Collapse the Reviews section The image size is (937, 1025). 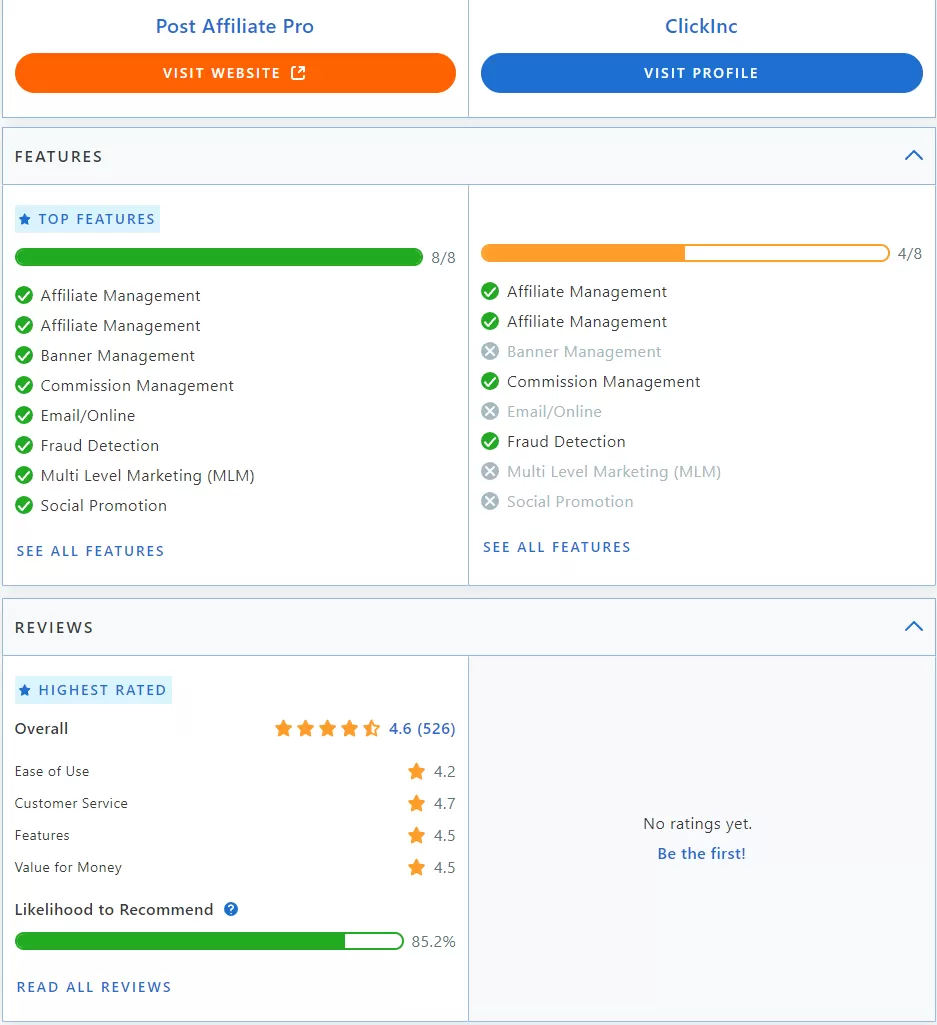point(912,626)
